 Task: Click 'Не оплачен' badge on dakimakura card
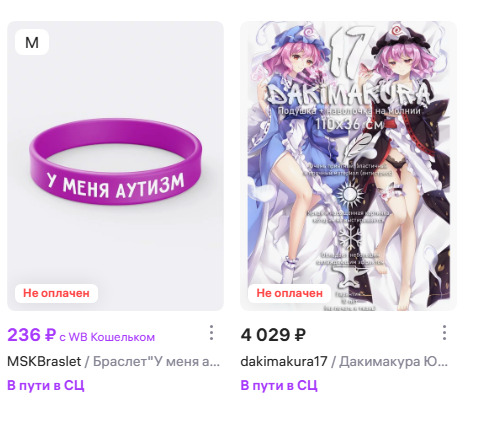[289, 293]
